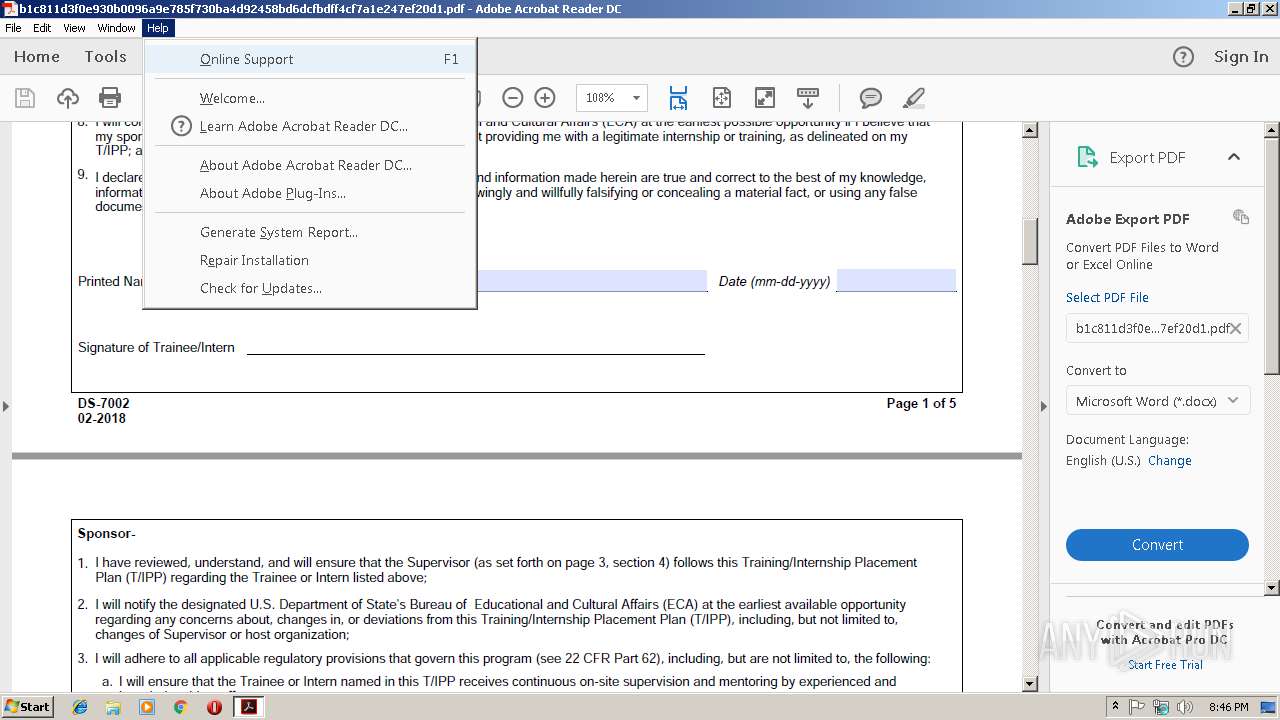Open Windows Explorer folder in taskbar
This screenshot has height=720, width=1280.
point(113,707)
